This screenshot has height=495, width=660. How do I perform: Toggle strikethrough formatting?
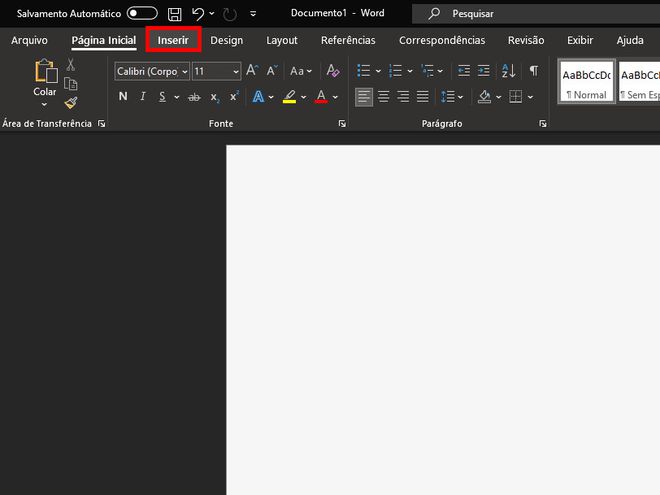click(194, 97)
